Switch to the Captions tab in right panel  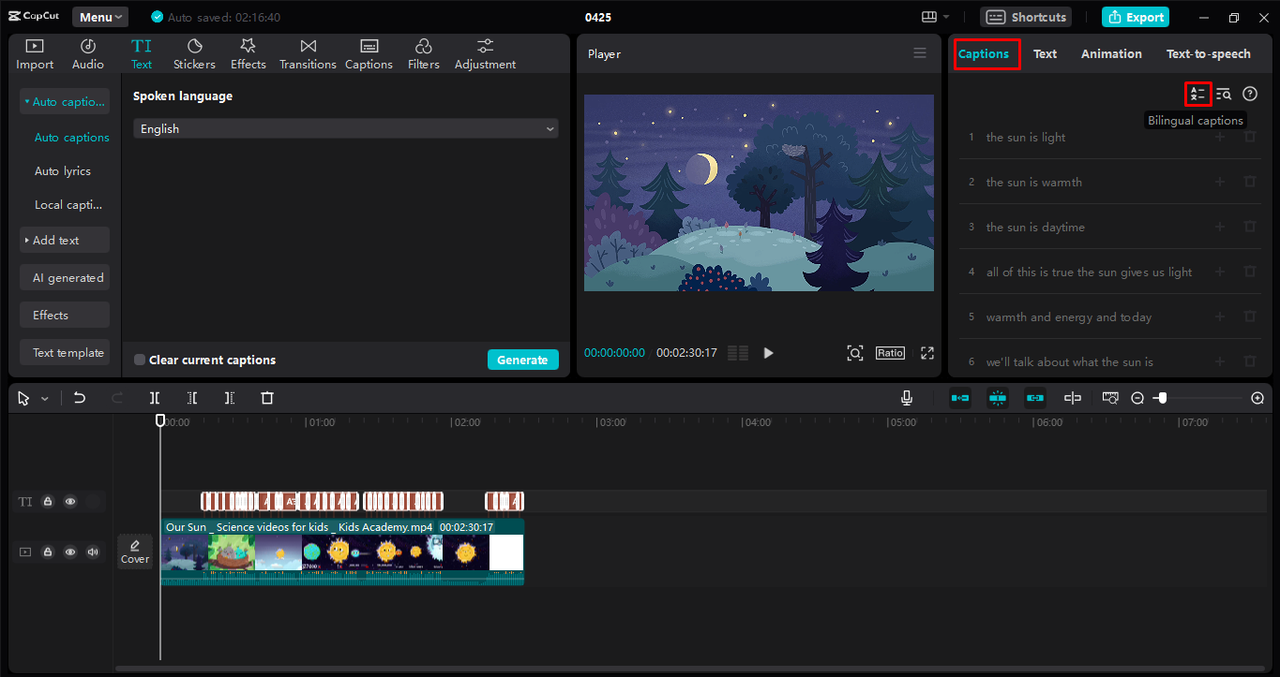[984, 54]
